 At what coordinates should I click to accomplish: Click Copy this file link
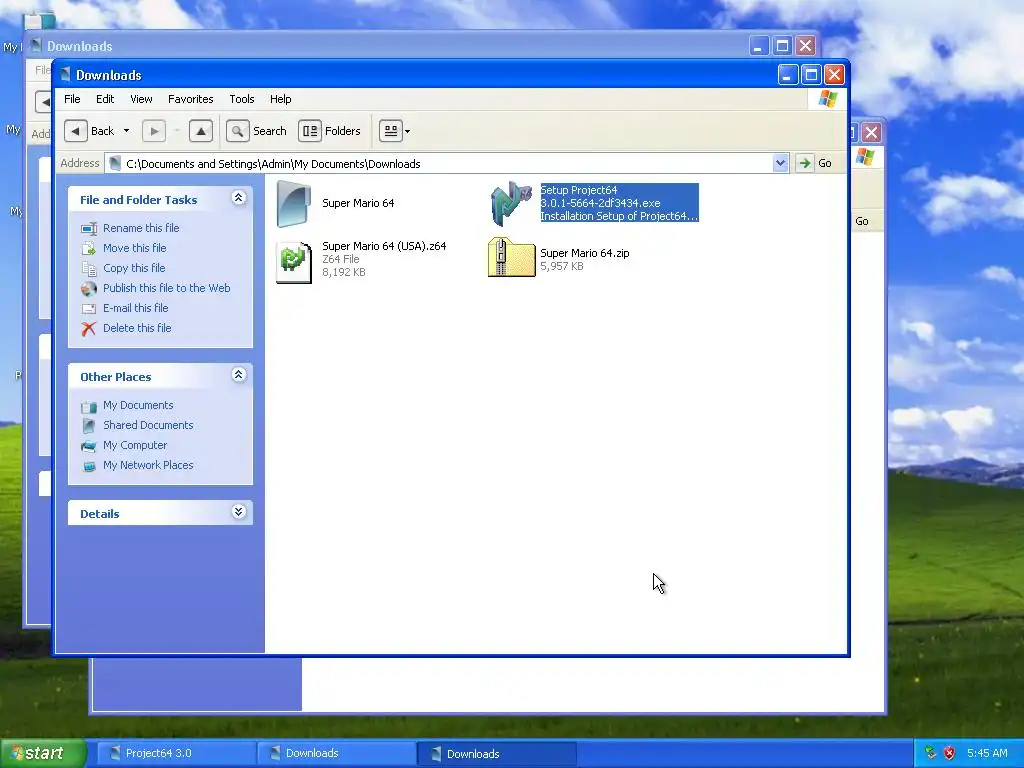pos(134,268)
